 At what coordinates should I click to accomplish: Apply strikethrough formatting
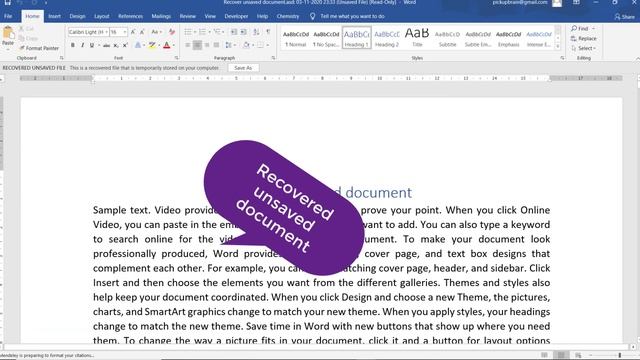106,45
